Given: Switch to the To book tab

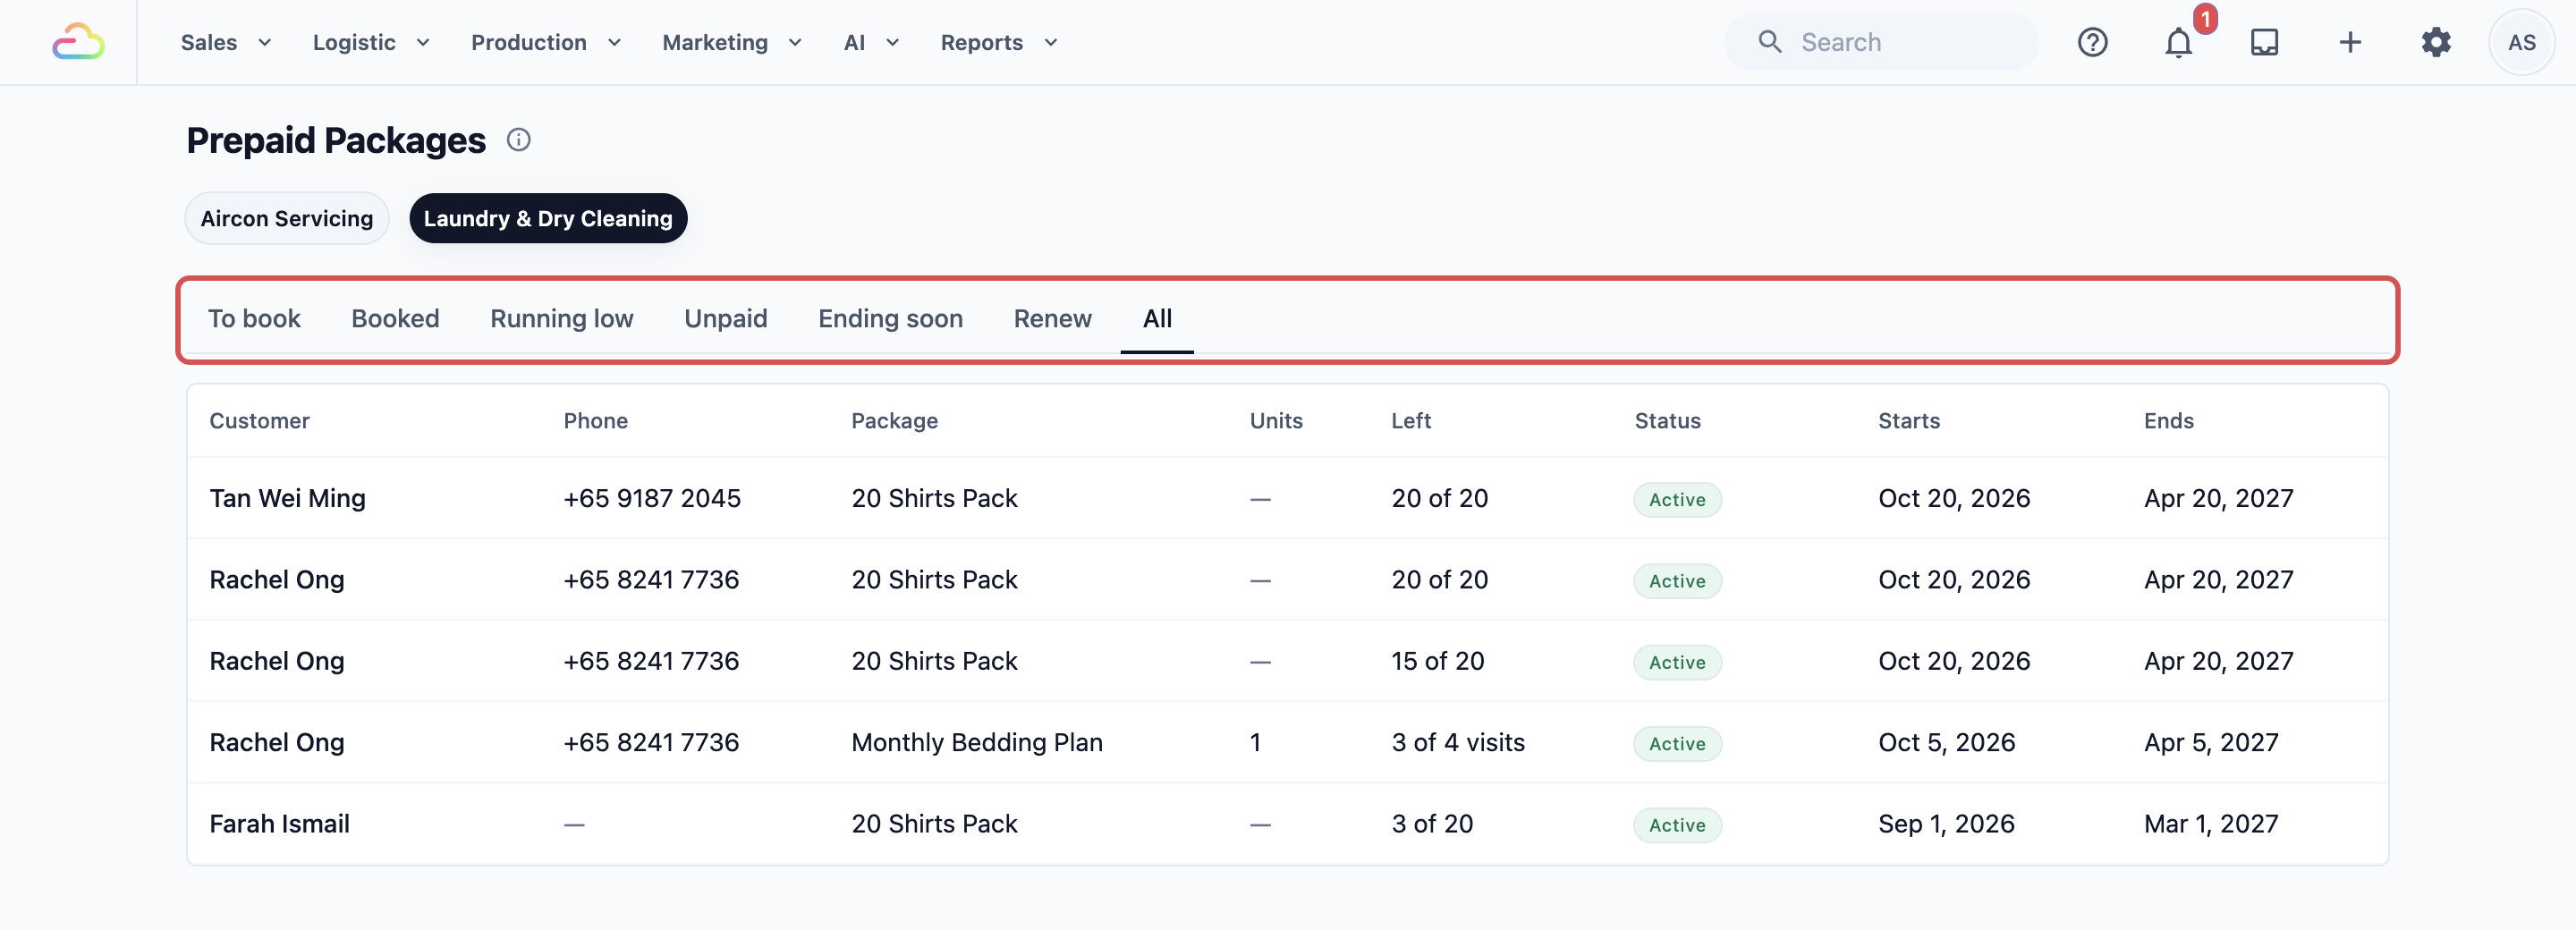Looking at the screenshot, I should click(x=254, y=318).
